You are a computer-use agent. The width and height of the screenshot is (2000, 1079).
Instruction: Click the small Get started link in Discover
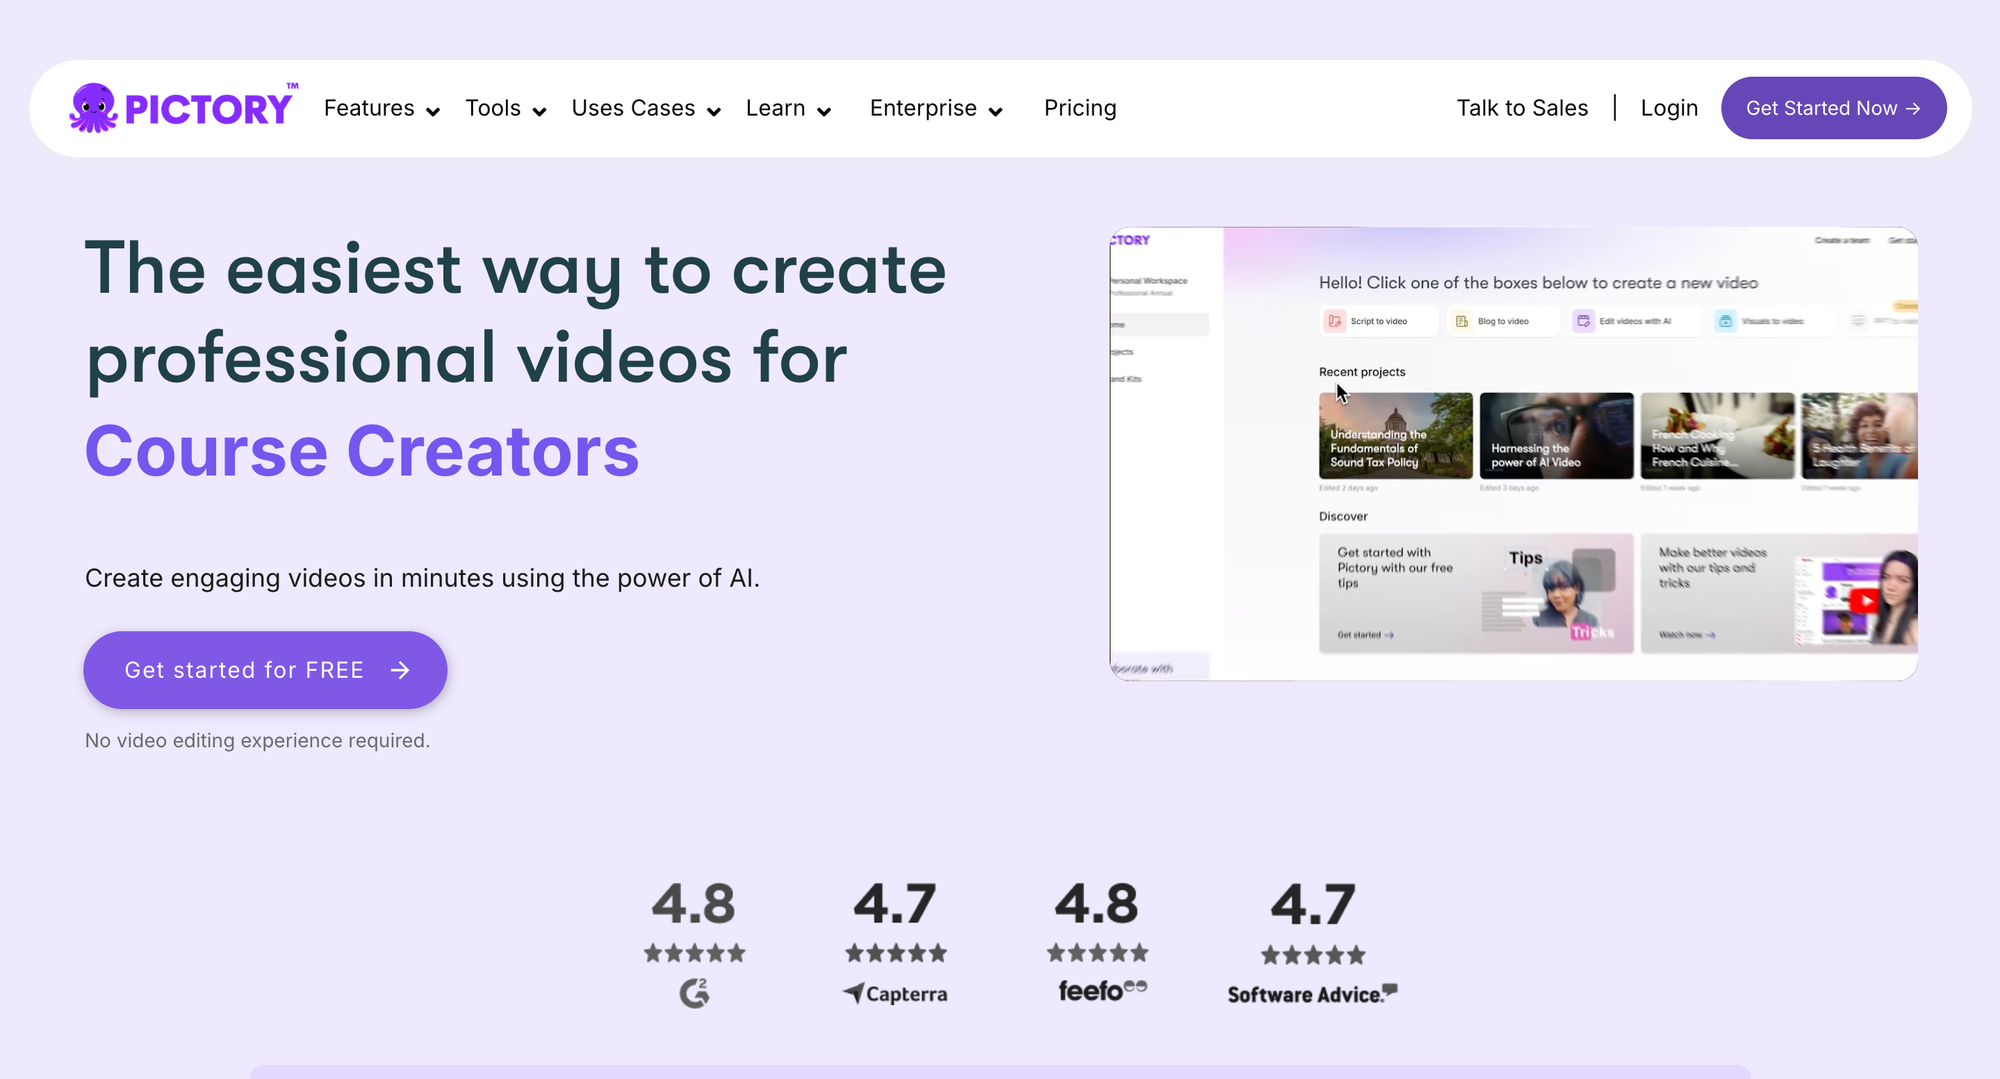1365,635
